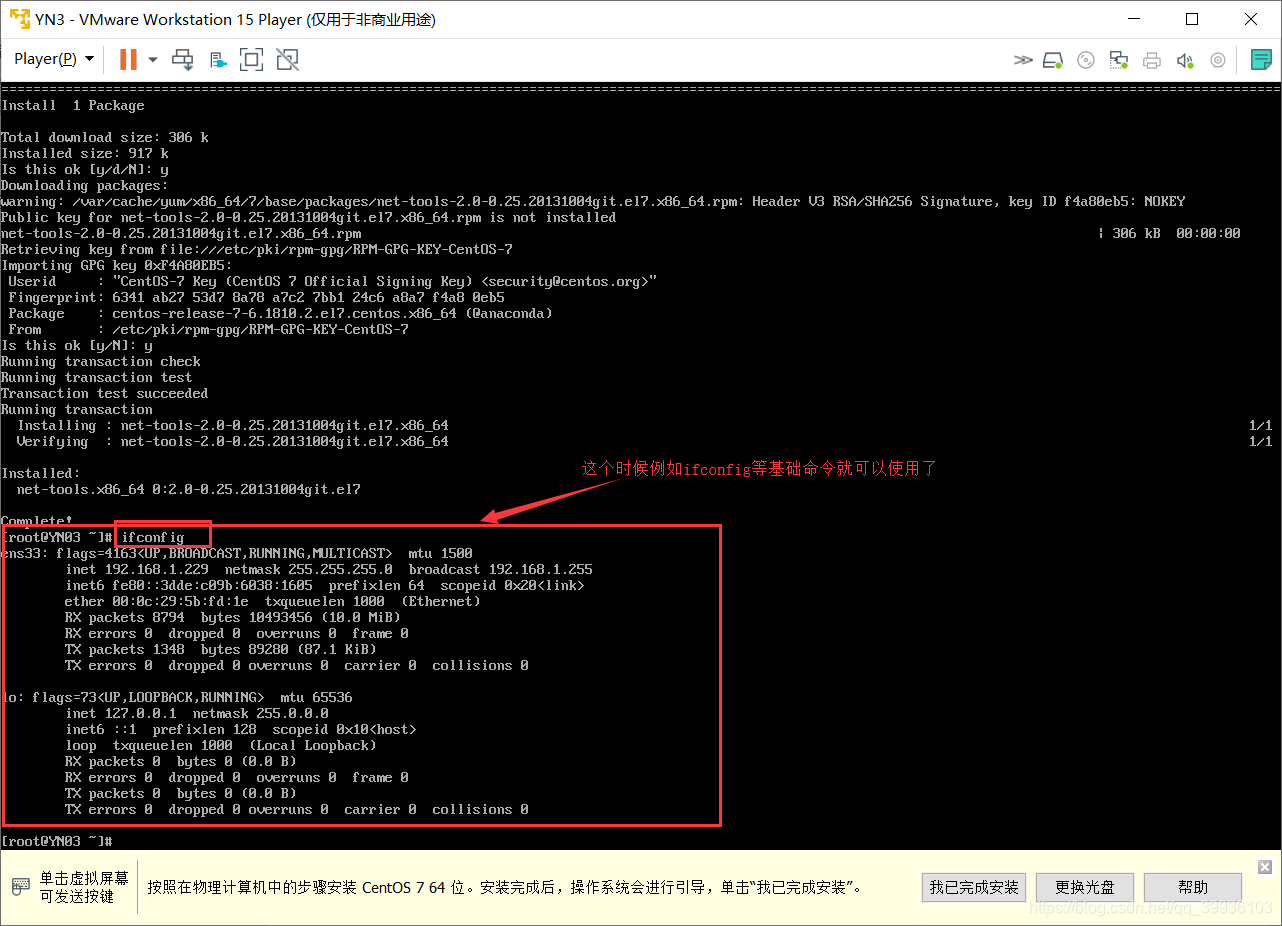Click the "Downloading packages:" line

(x=85, y=185)
